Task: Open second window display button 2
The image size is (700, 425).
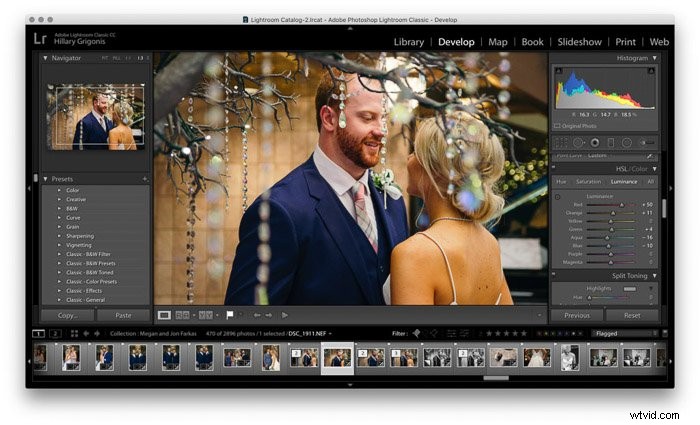Action: coord(55,333)
